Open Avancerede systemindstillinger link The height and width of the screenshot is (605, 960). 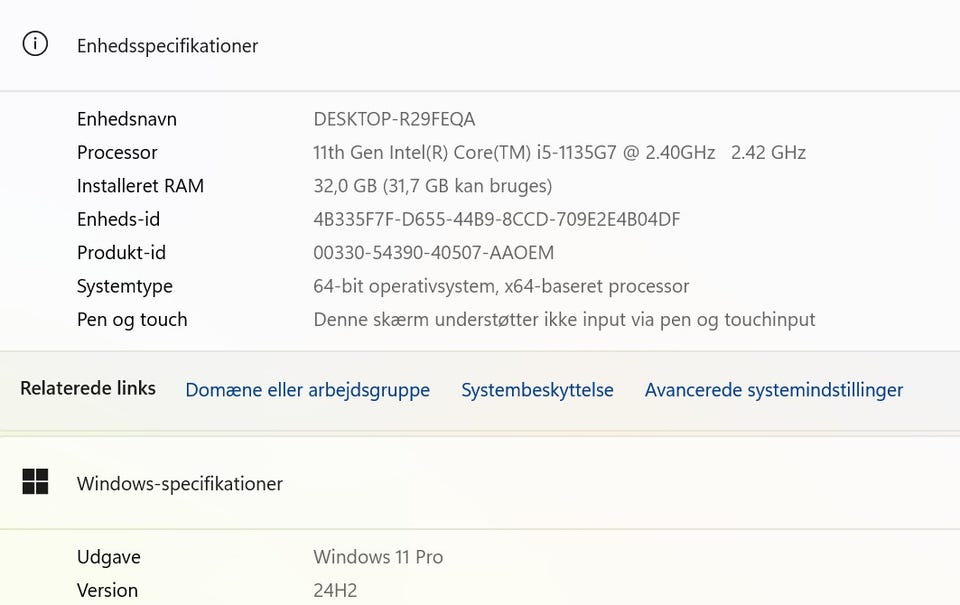774,390
